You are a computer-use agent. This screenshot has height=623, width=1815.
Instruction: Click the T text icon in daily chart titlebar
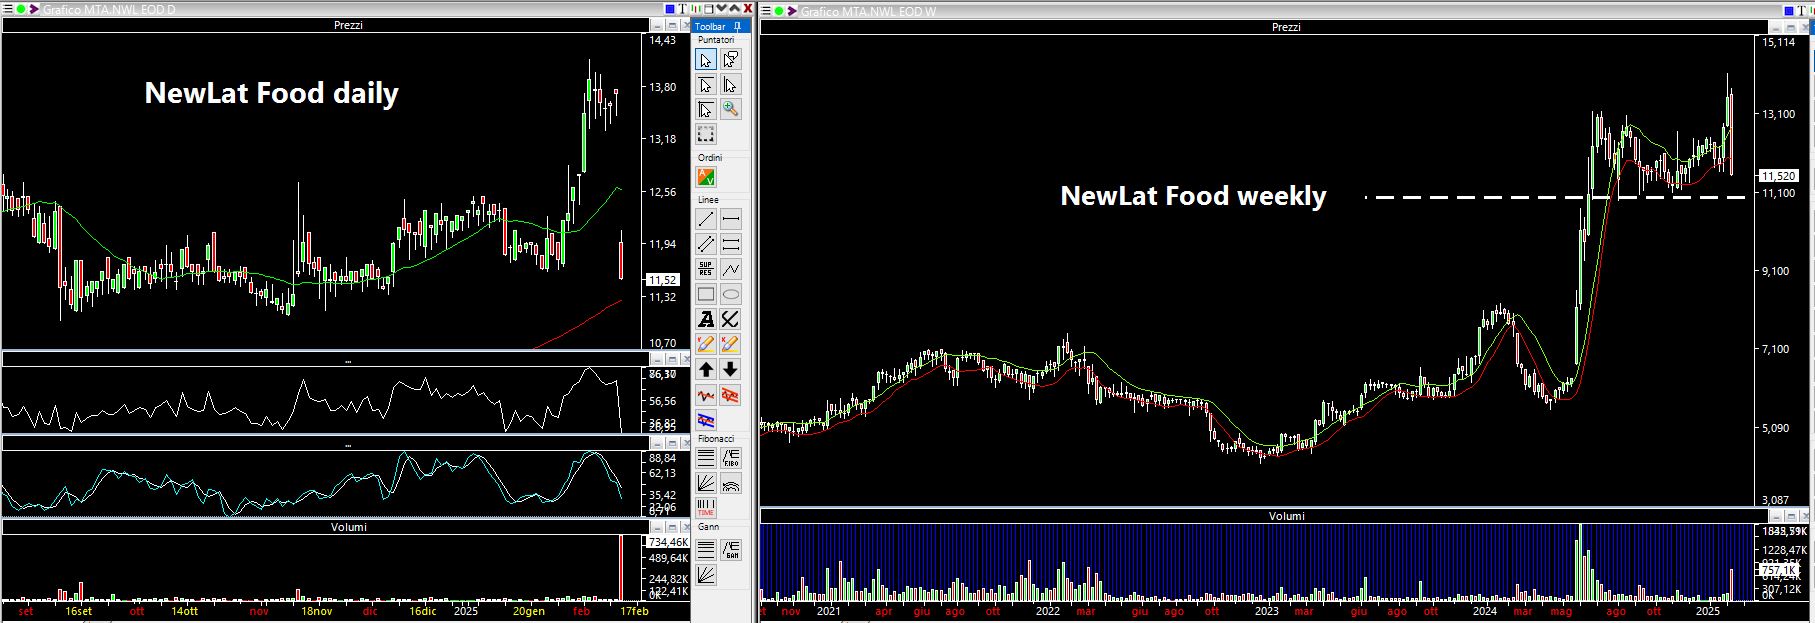pos(683,9)
